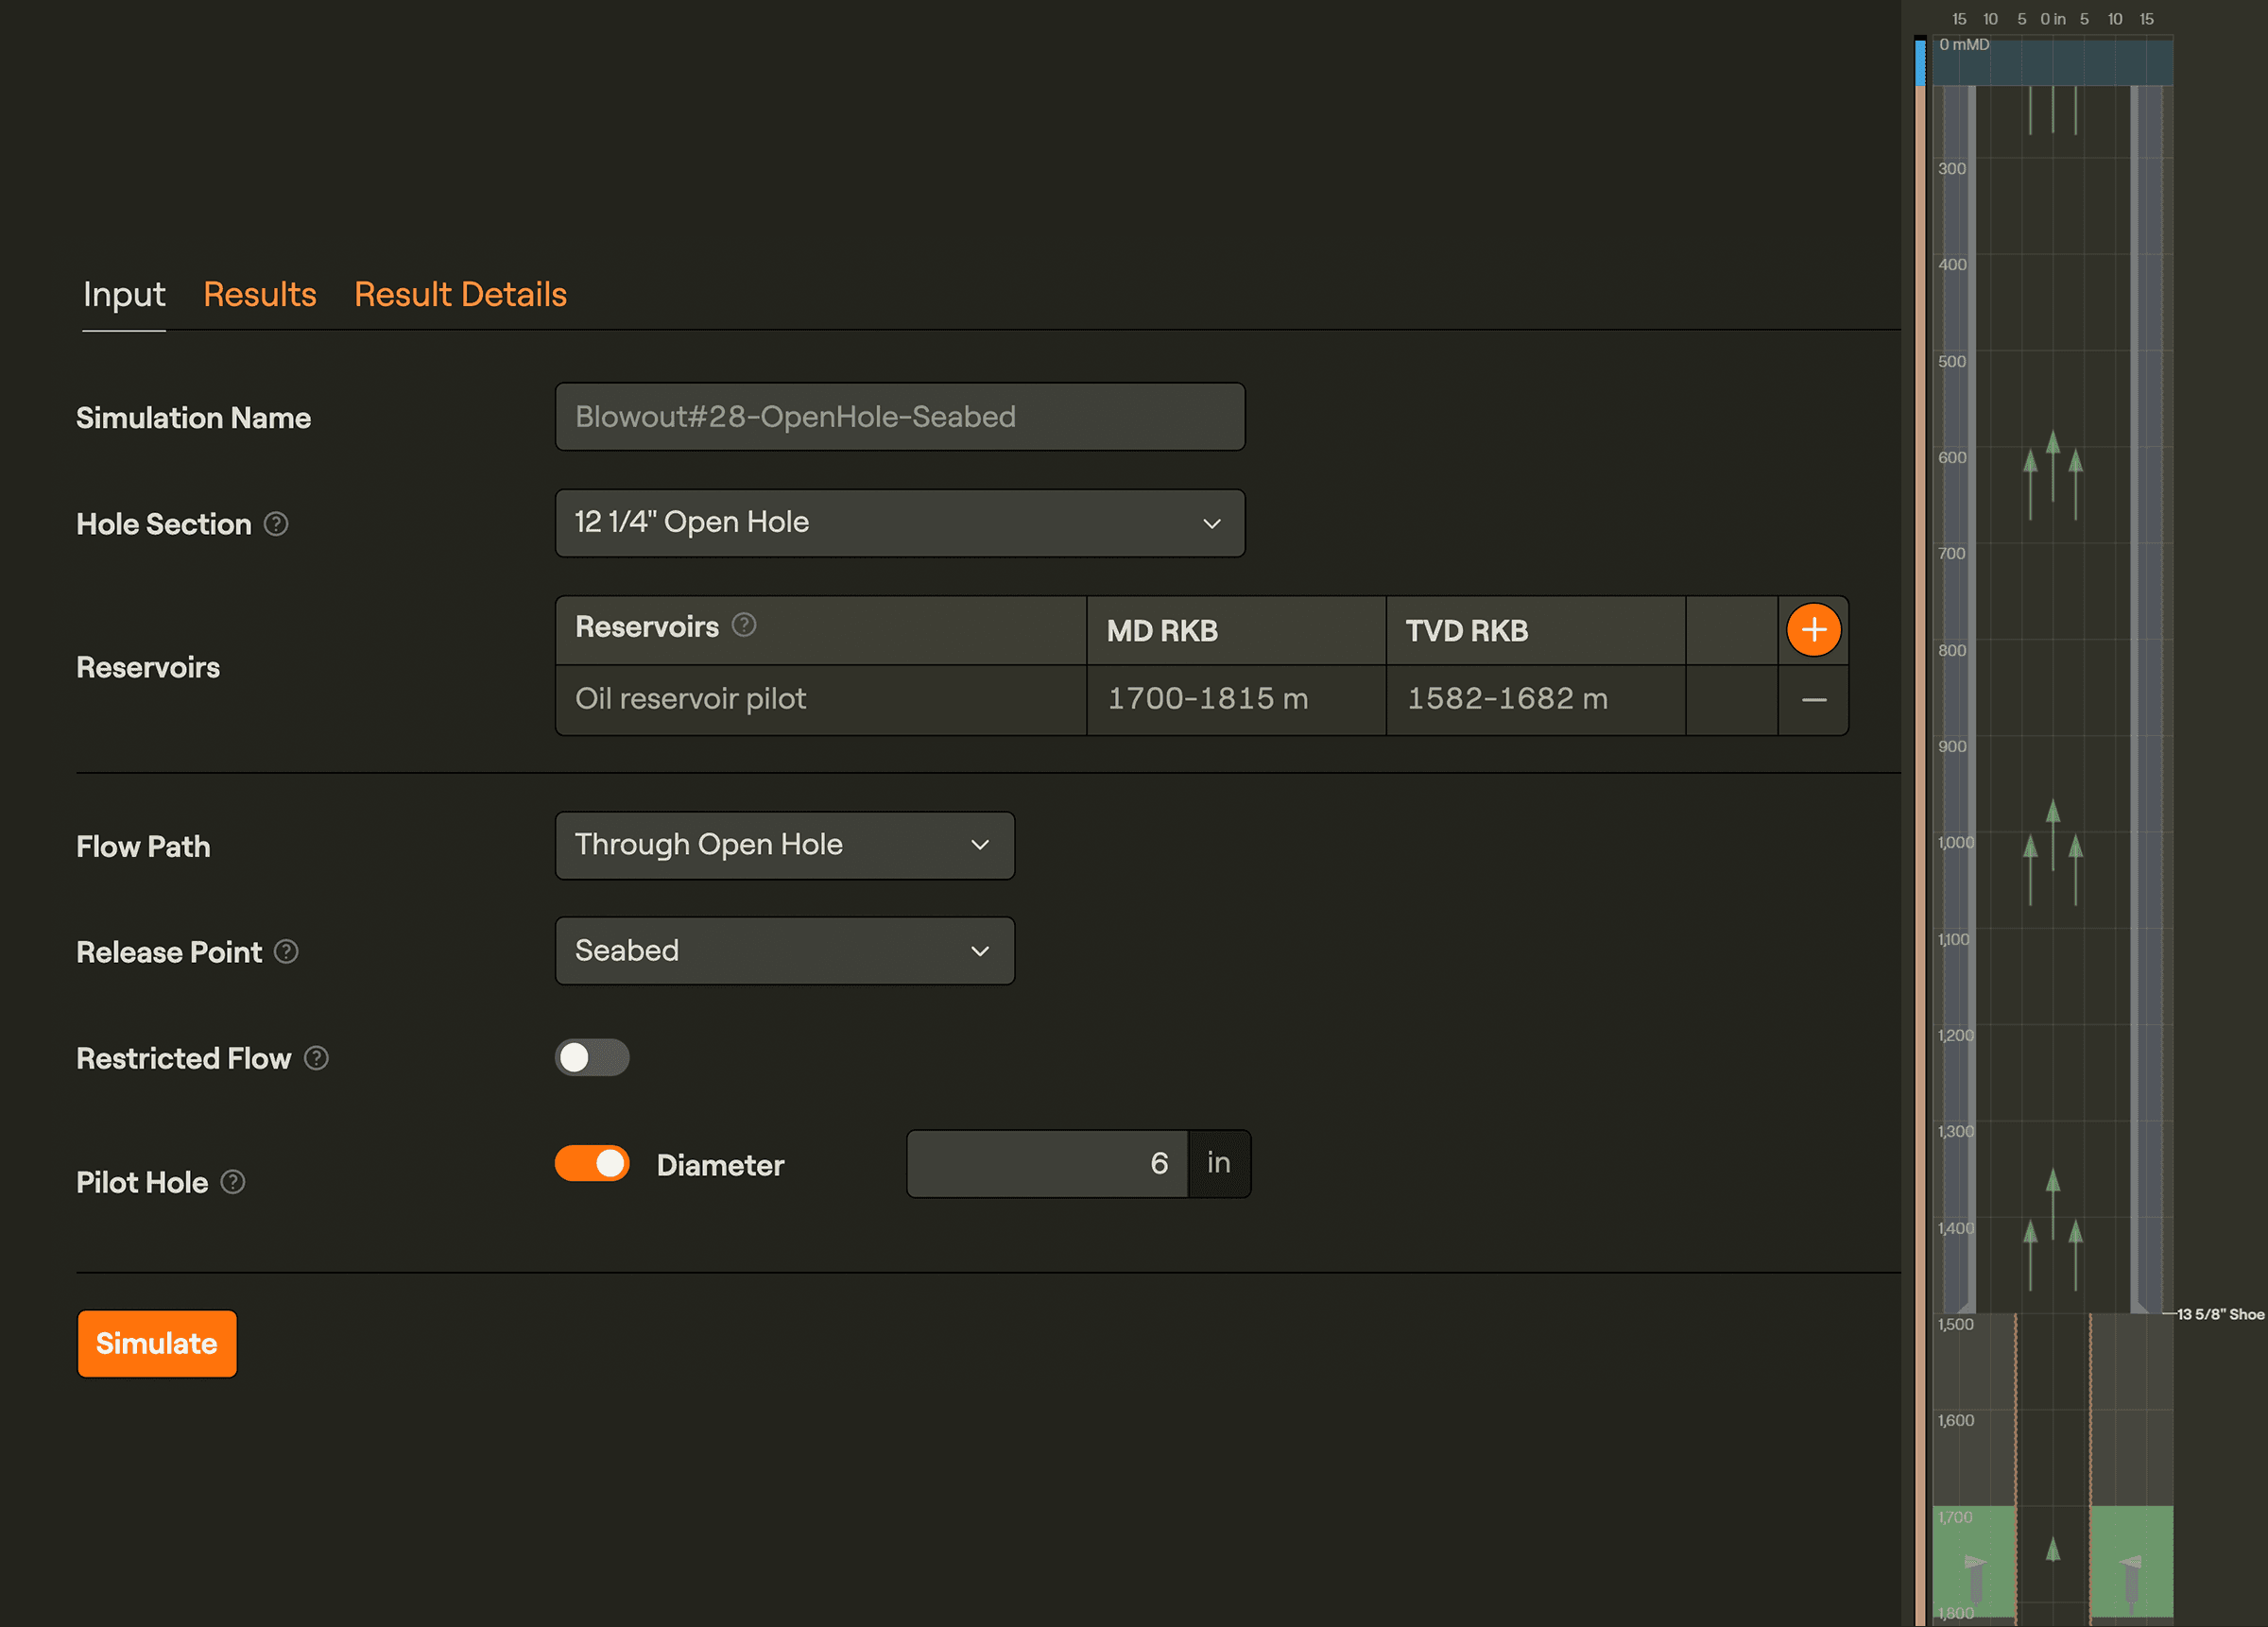Click help icon beside Release Point

click(x=286, y=952)
